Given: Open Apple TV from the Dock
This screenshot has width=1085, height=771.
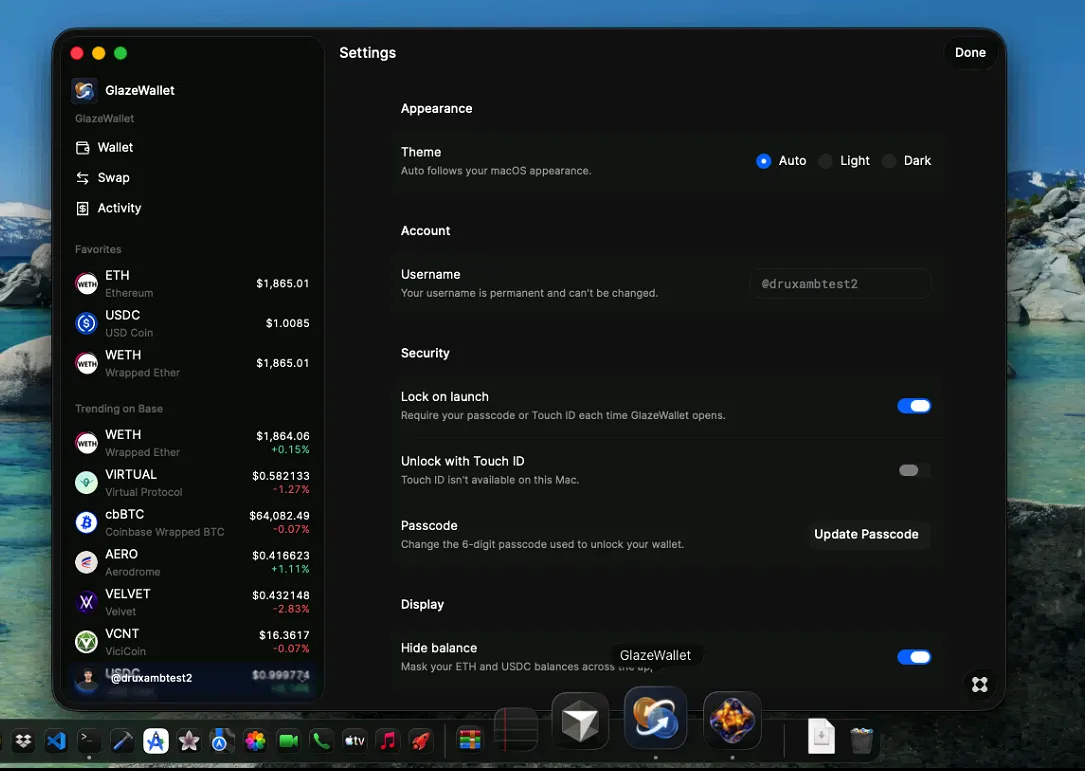Looking at the screenshot, I should (x=355, y=741).
